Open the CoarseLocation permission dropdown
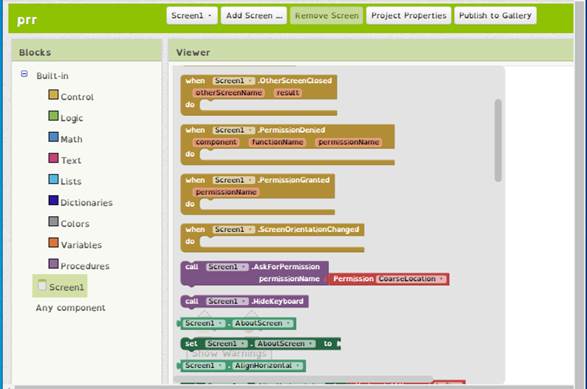 (411, 279)
